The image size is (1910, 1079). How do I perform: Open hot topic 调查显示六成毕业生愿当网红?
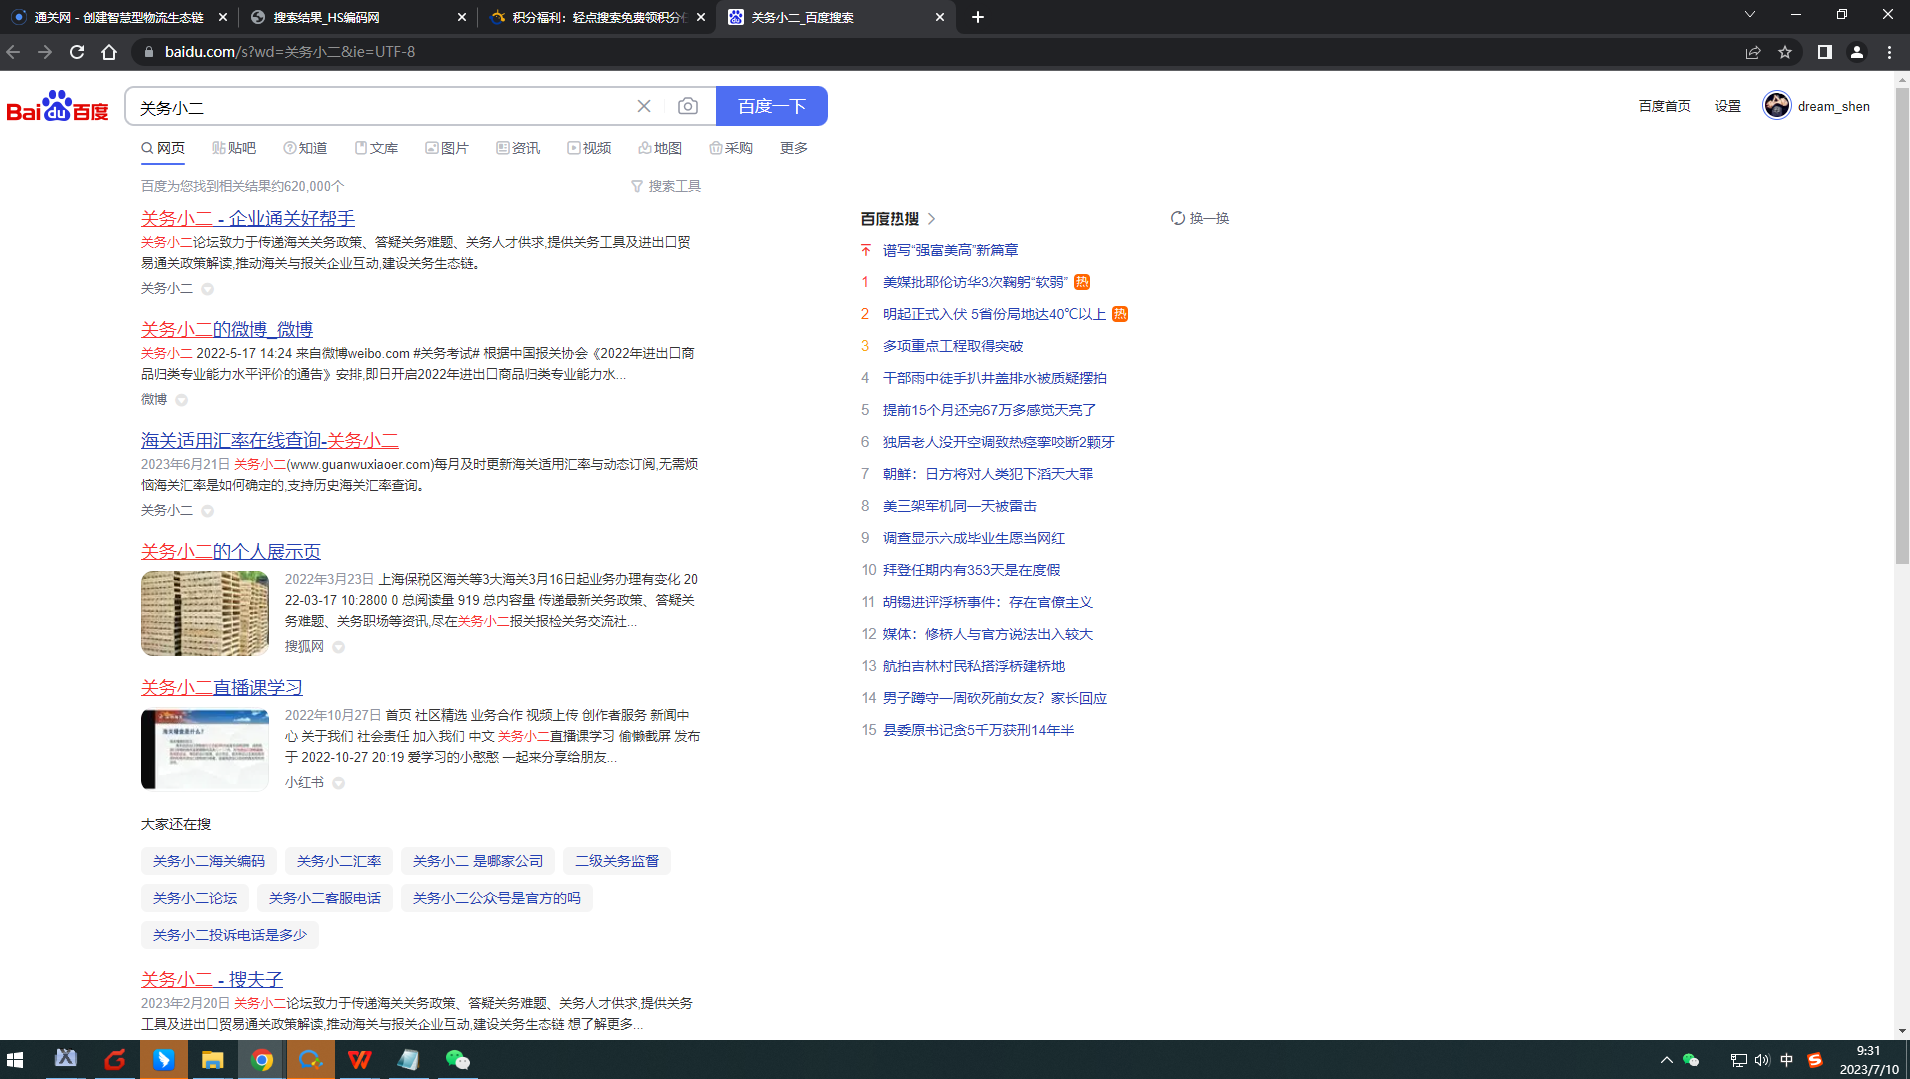click(x=974, y=538)
